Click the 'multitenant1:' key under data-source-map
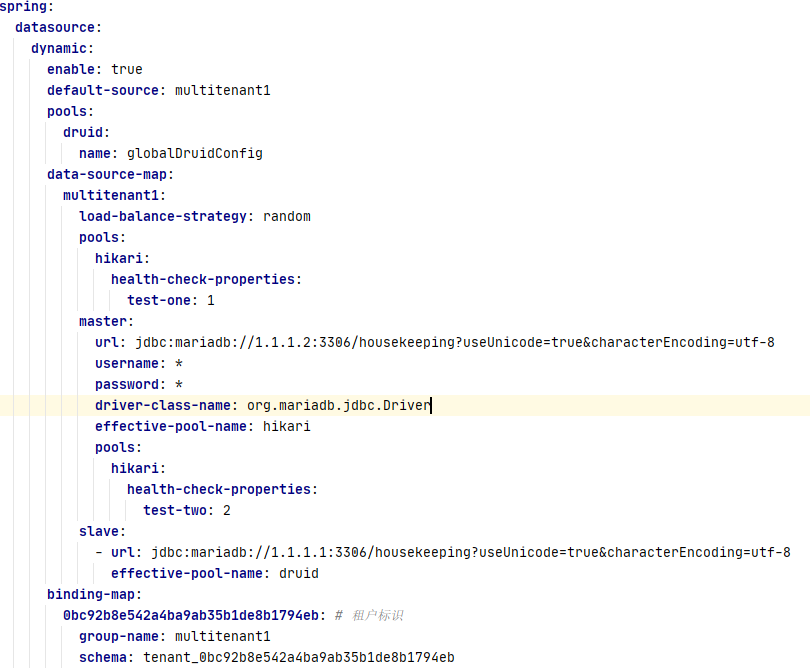Screen dimensions: 810x668 point(114,195)
